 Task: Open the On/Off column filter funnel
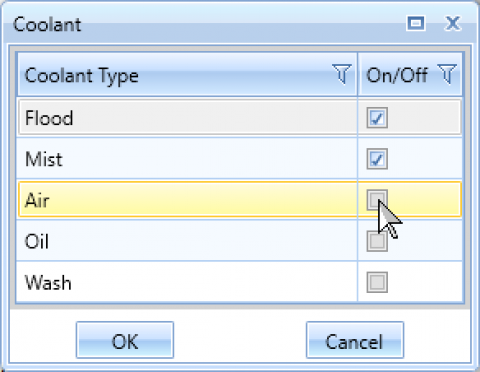(x=447, y=74)
